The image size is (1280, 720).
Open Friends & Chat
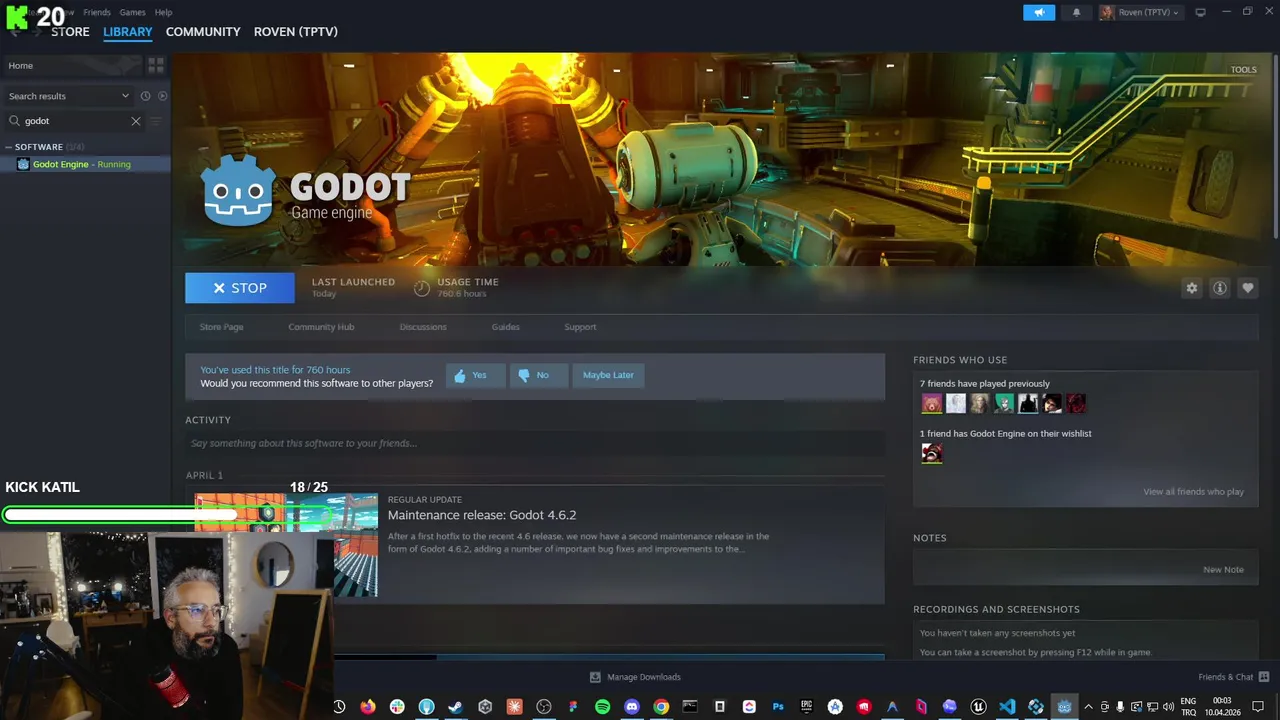pos(1233,677)
